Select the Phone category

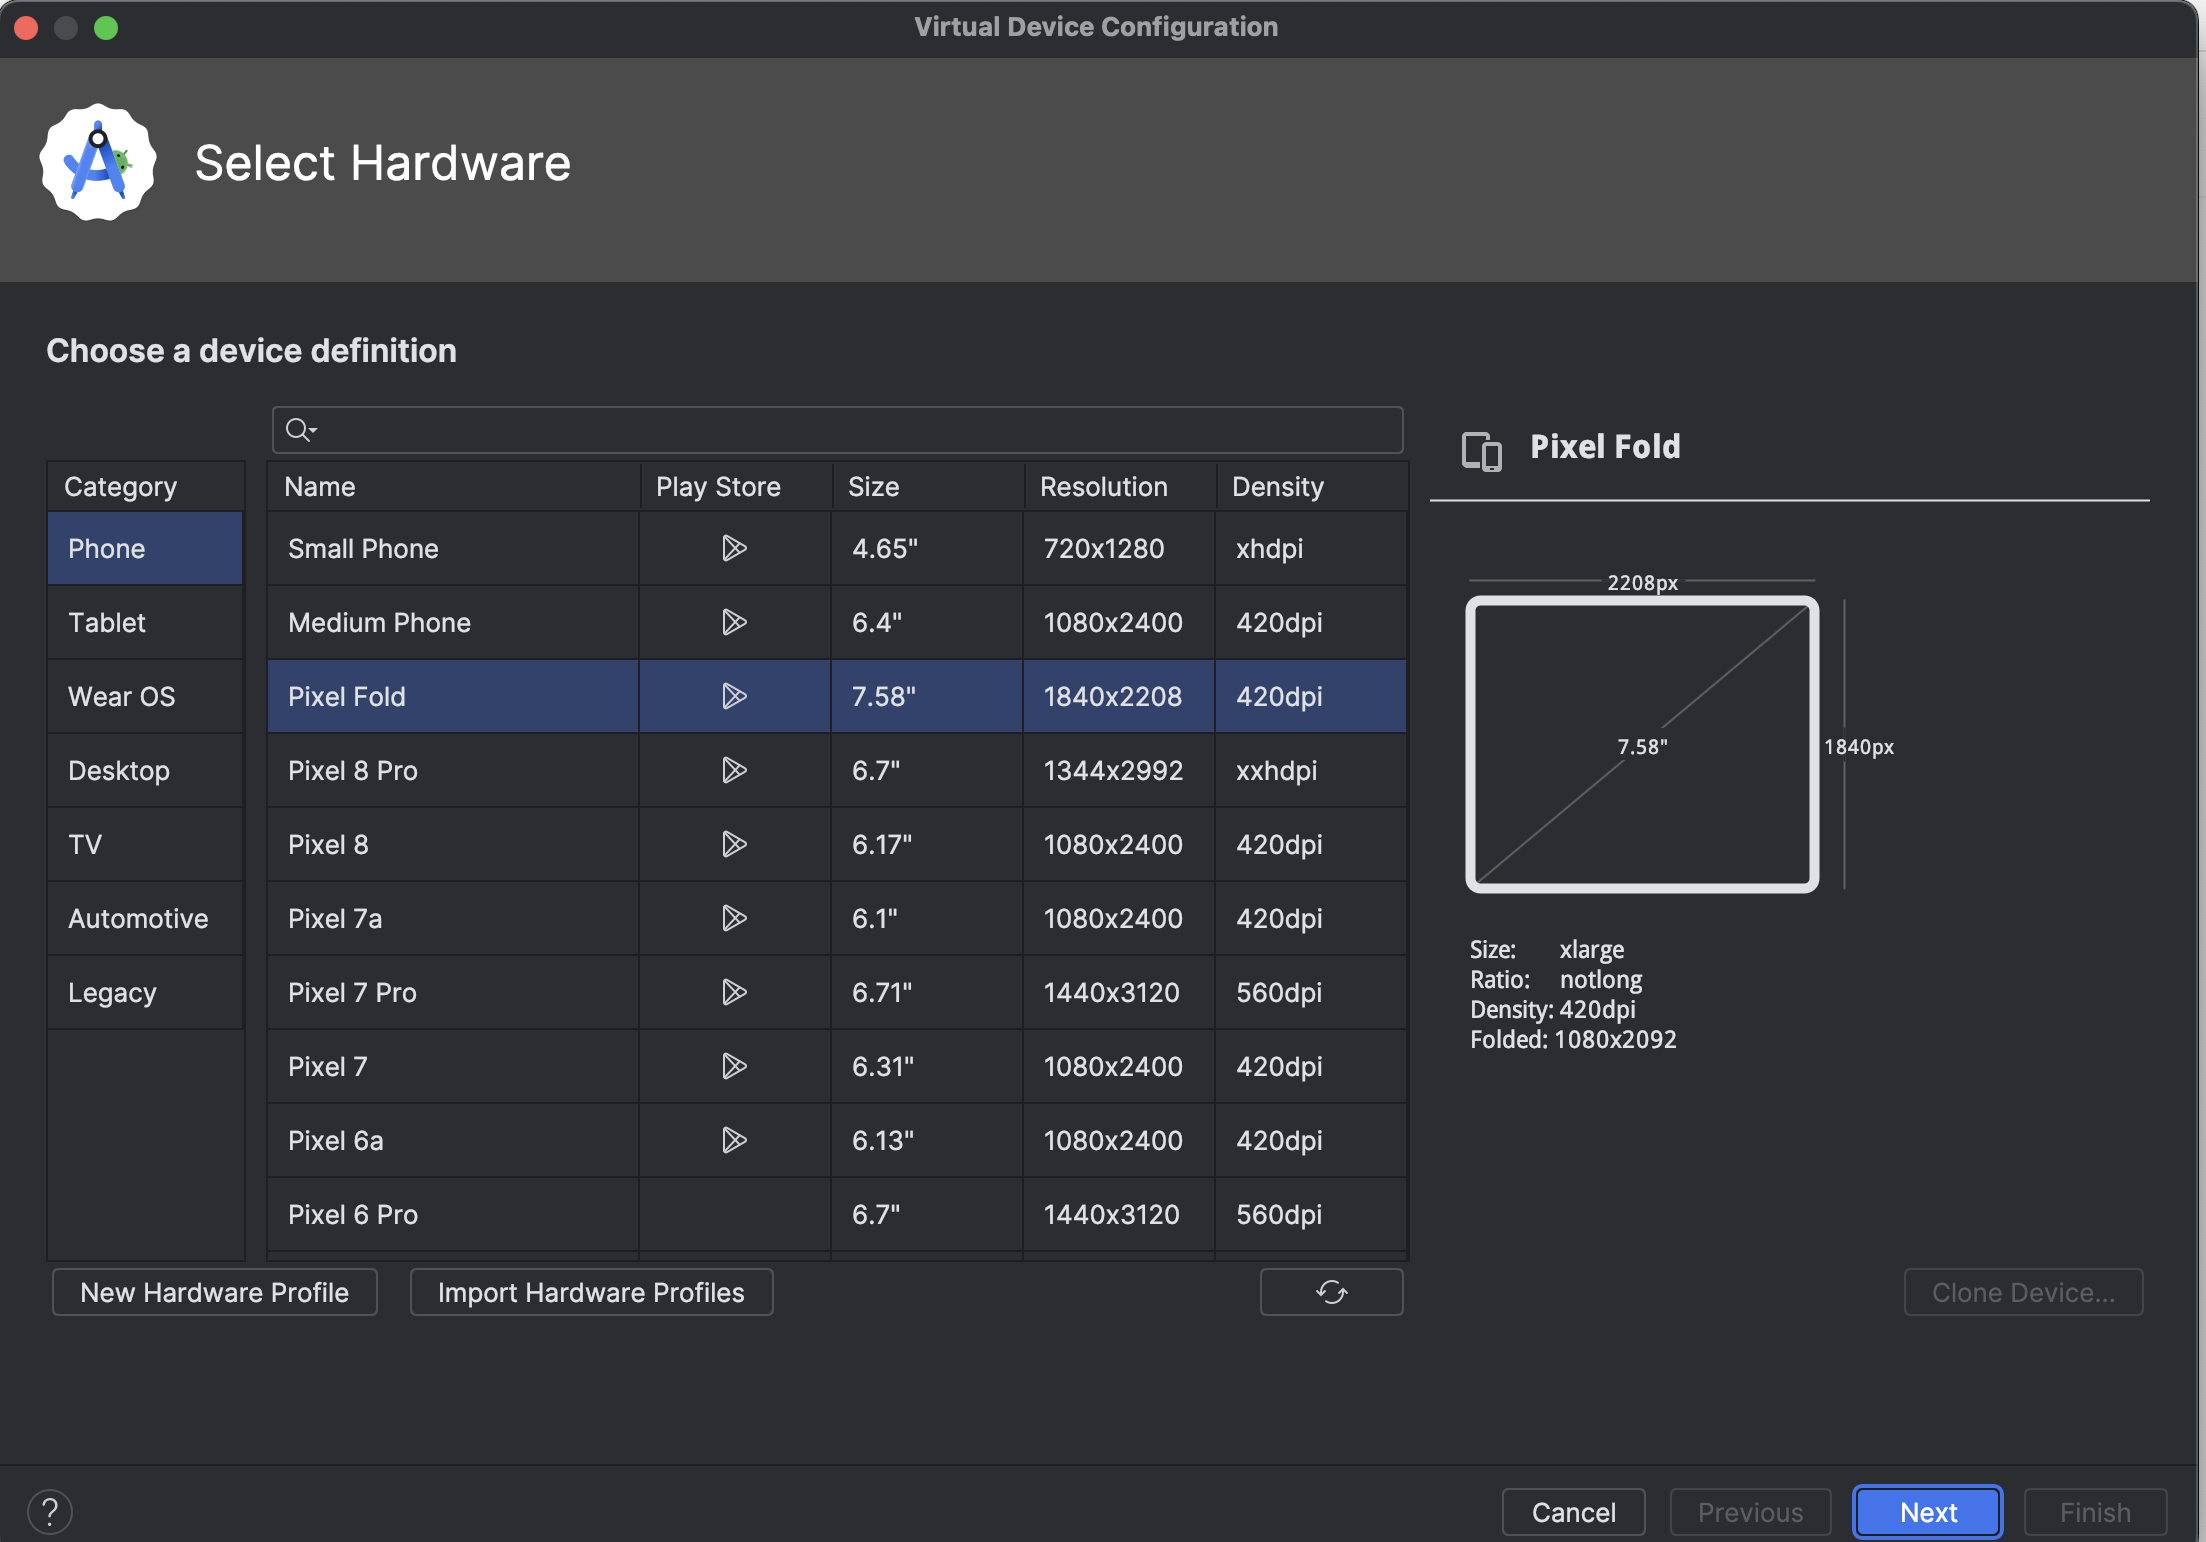tap(145, 548)
